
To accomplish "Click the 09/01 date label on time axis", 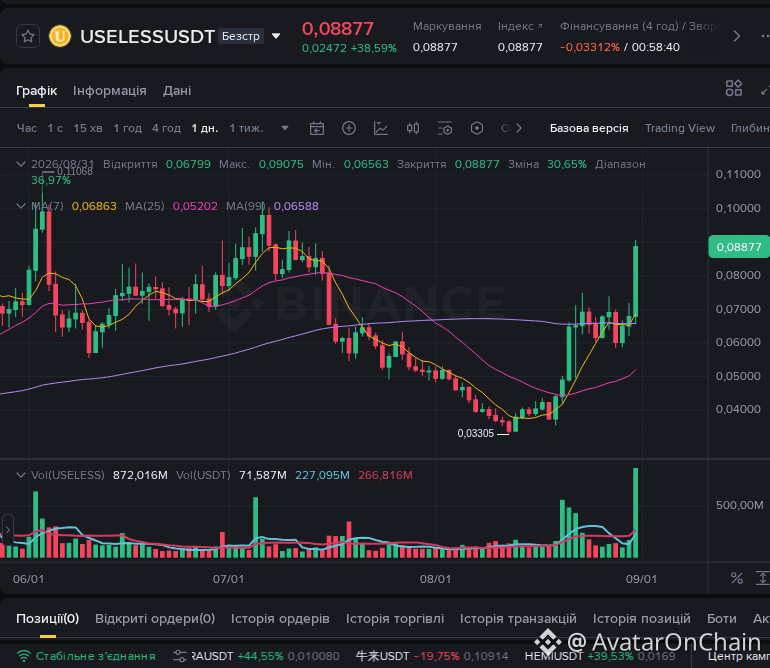I will 641,579.
